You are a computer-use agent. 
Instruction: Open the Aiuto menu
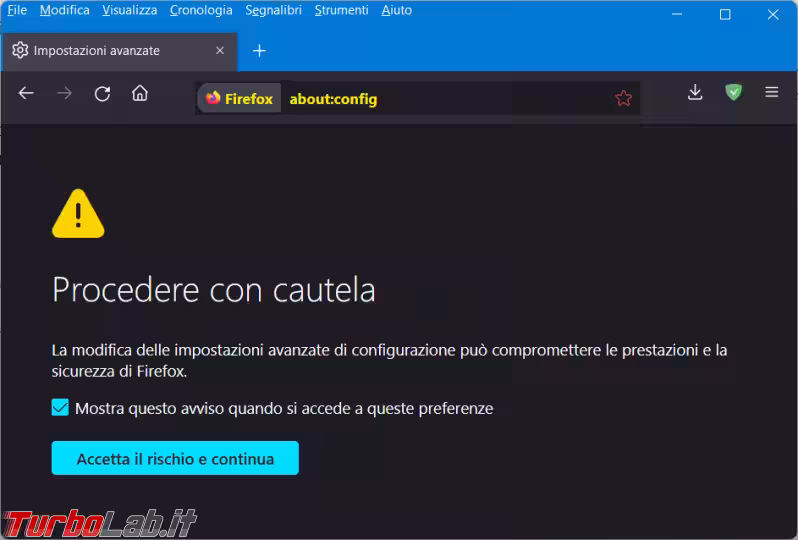tap(396, 10)
